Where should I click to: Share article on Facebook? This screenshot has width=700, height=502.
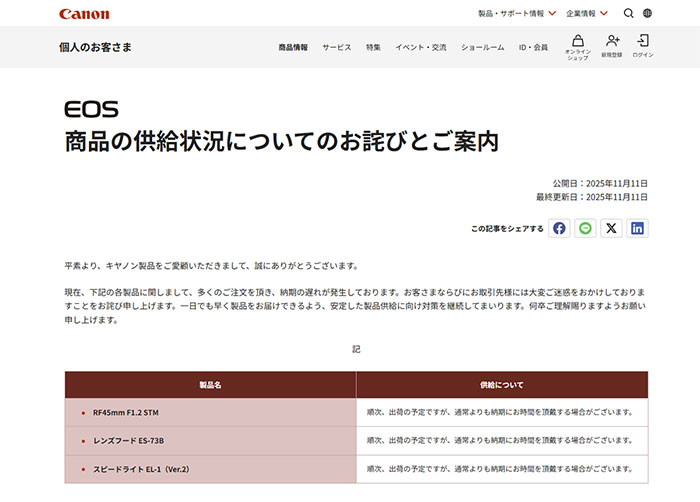559,228
